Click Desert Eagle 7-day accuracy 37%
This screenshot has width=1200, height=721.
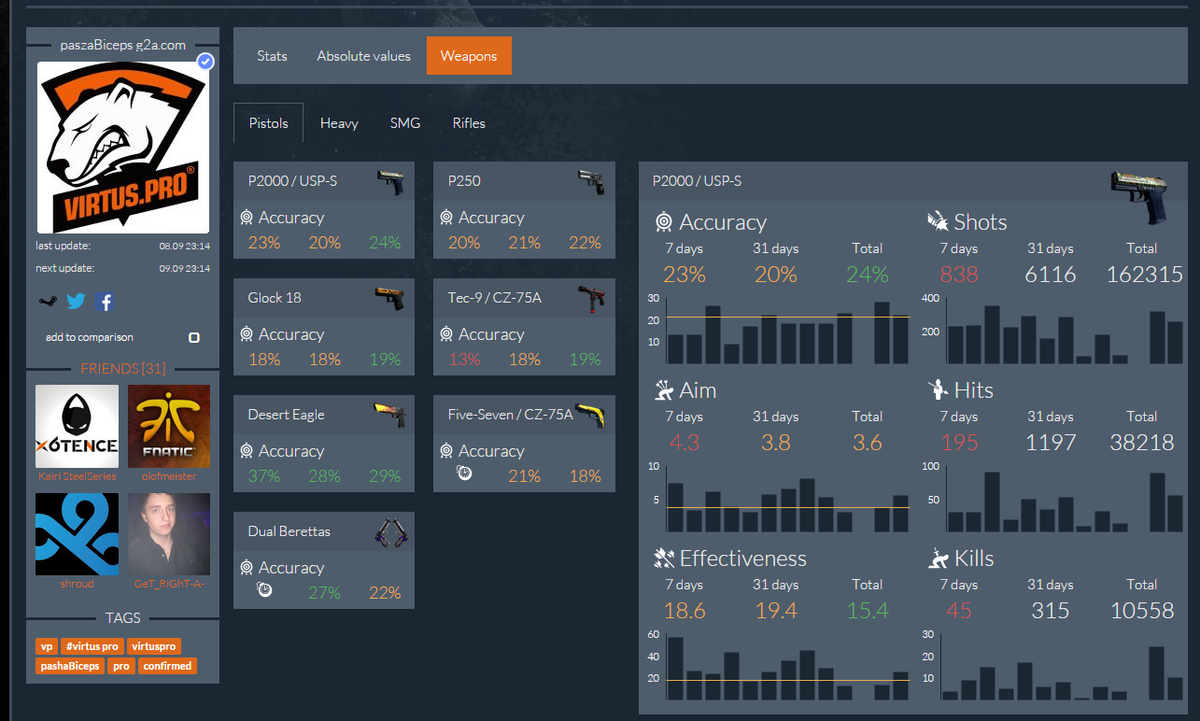[264, 476]
